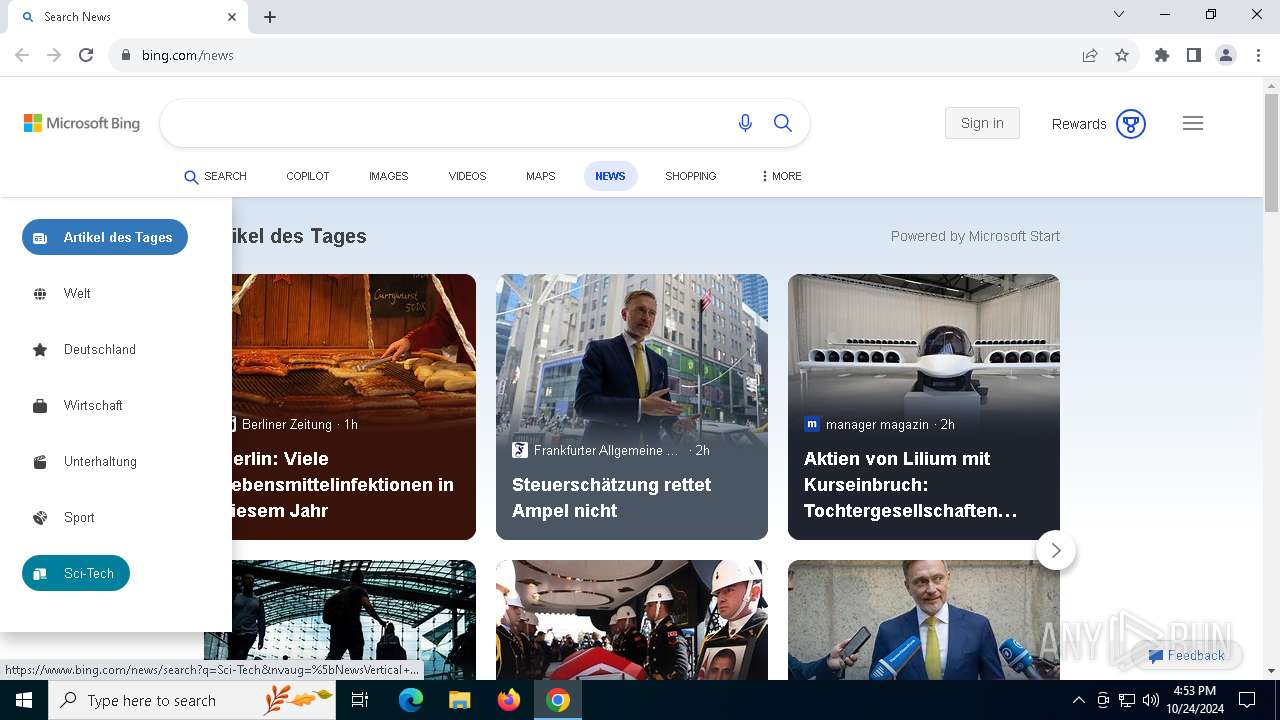Click Powered by Microsoft Start text
The width and height of the screenshot is (1280, 720).
(x=975, y=236)
